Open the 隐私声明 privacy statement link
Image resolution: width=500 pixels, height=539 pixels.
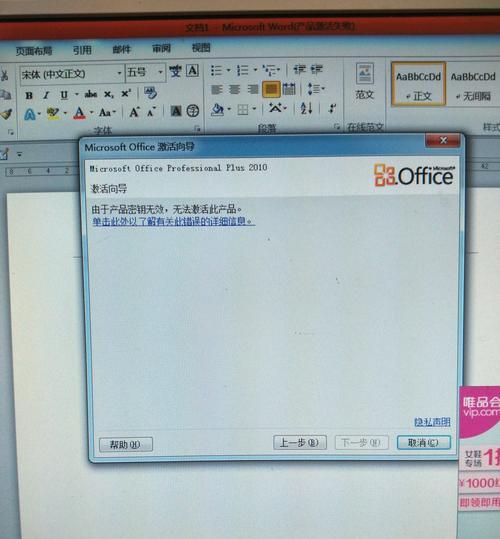(432, 422)
